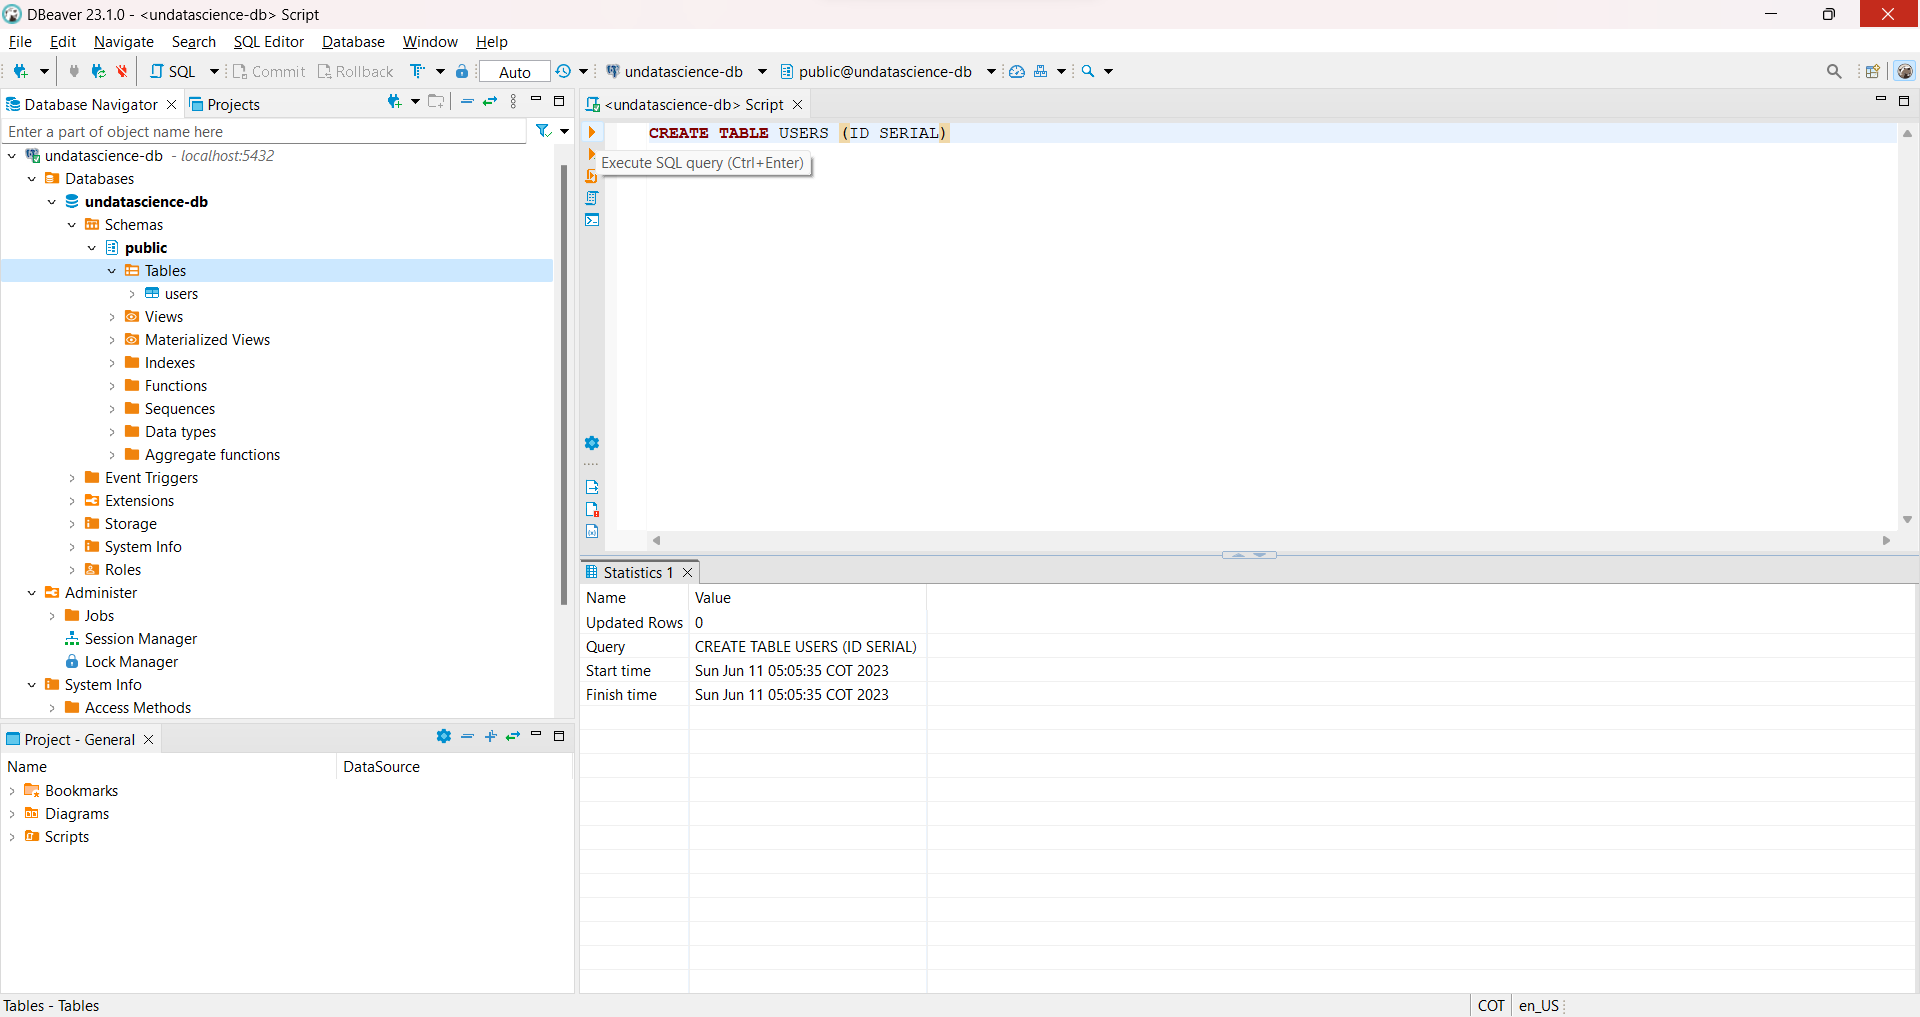The height and width of the screenshot is (1017, 1920).
Task: Click the Explain execution plan icon
Action: (x=592, y=198)
